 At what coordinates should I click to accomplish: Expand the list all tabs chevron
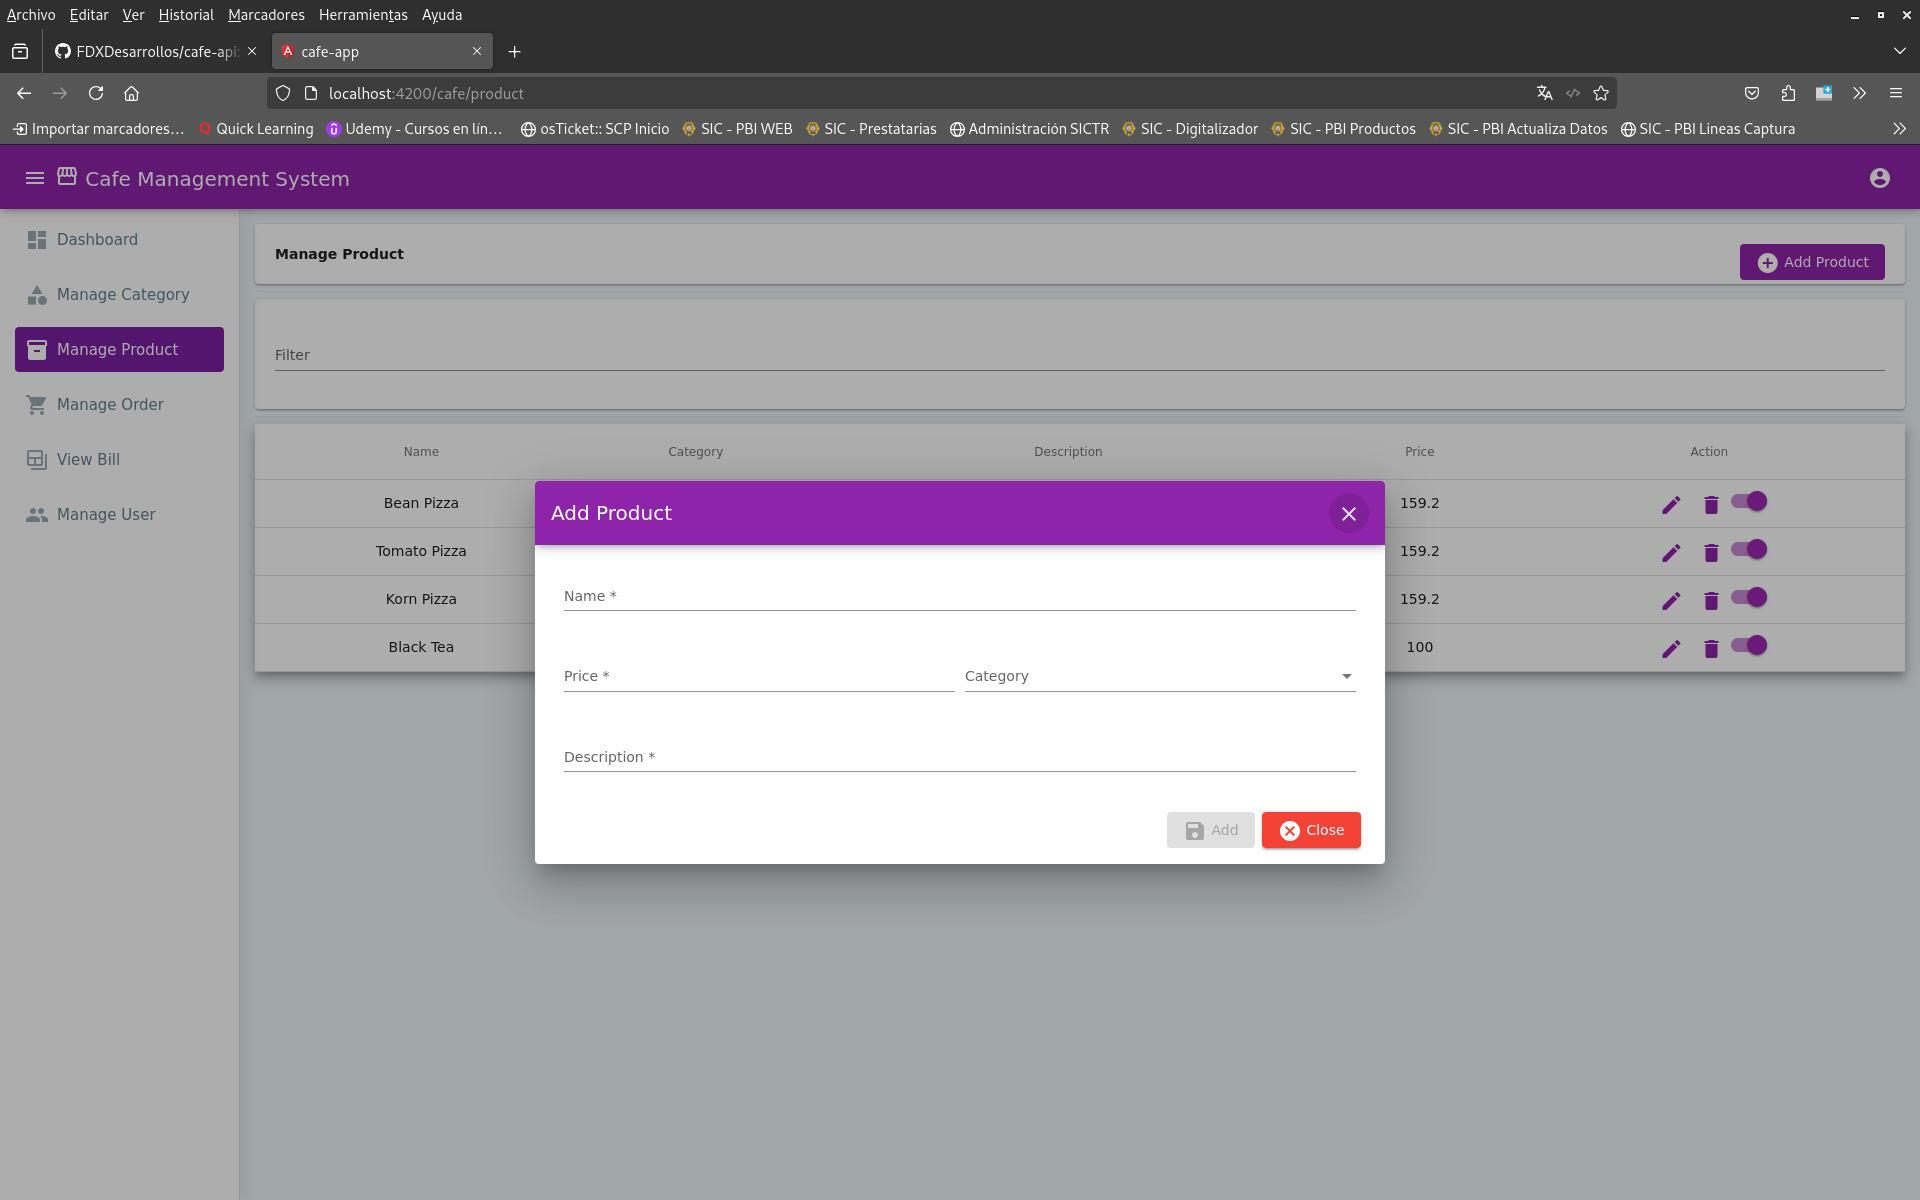1899,51
